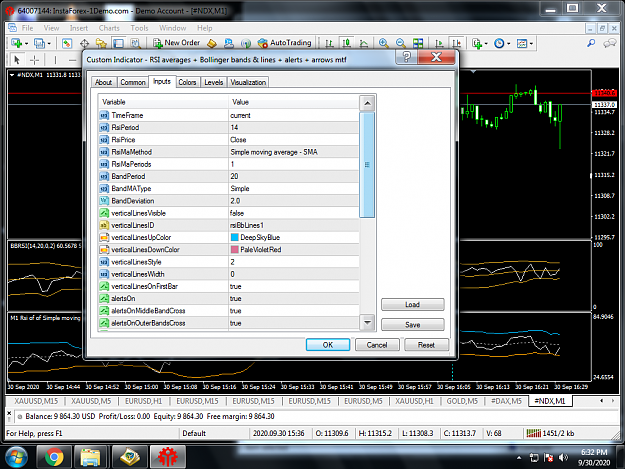
Task: Open the MetaEditor yellow book icon
Action: [x=212, y=43]
